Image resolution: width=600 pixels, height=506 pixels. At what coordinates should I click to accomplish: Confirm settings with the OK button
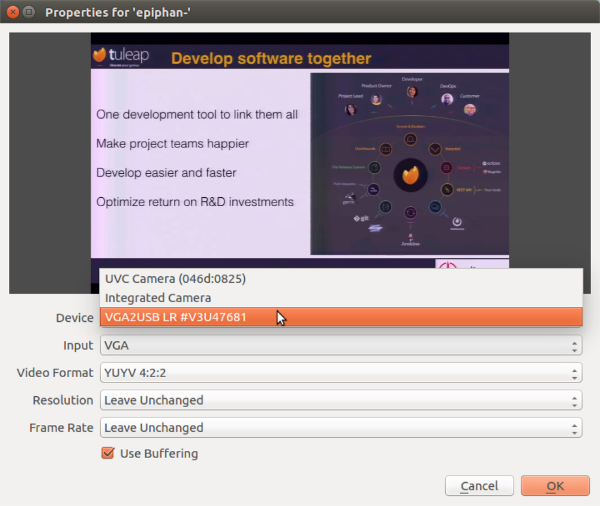(x=555, y=486)
